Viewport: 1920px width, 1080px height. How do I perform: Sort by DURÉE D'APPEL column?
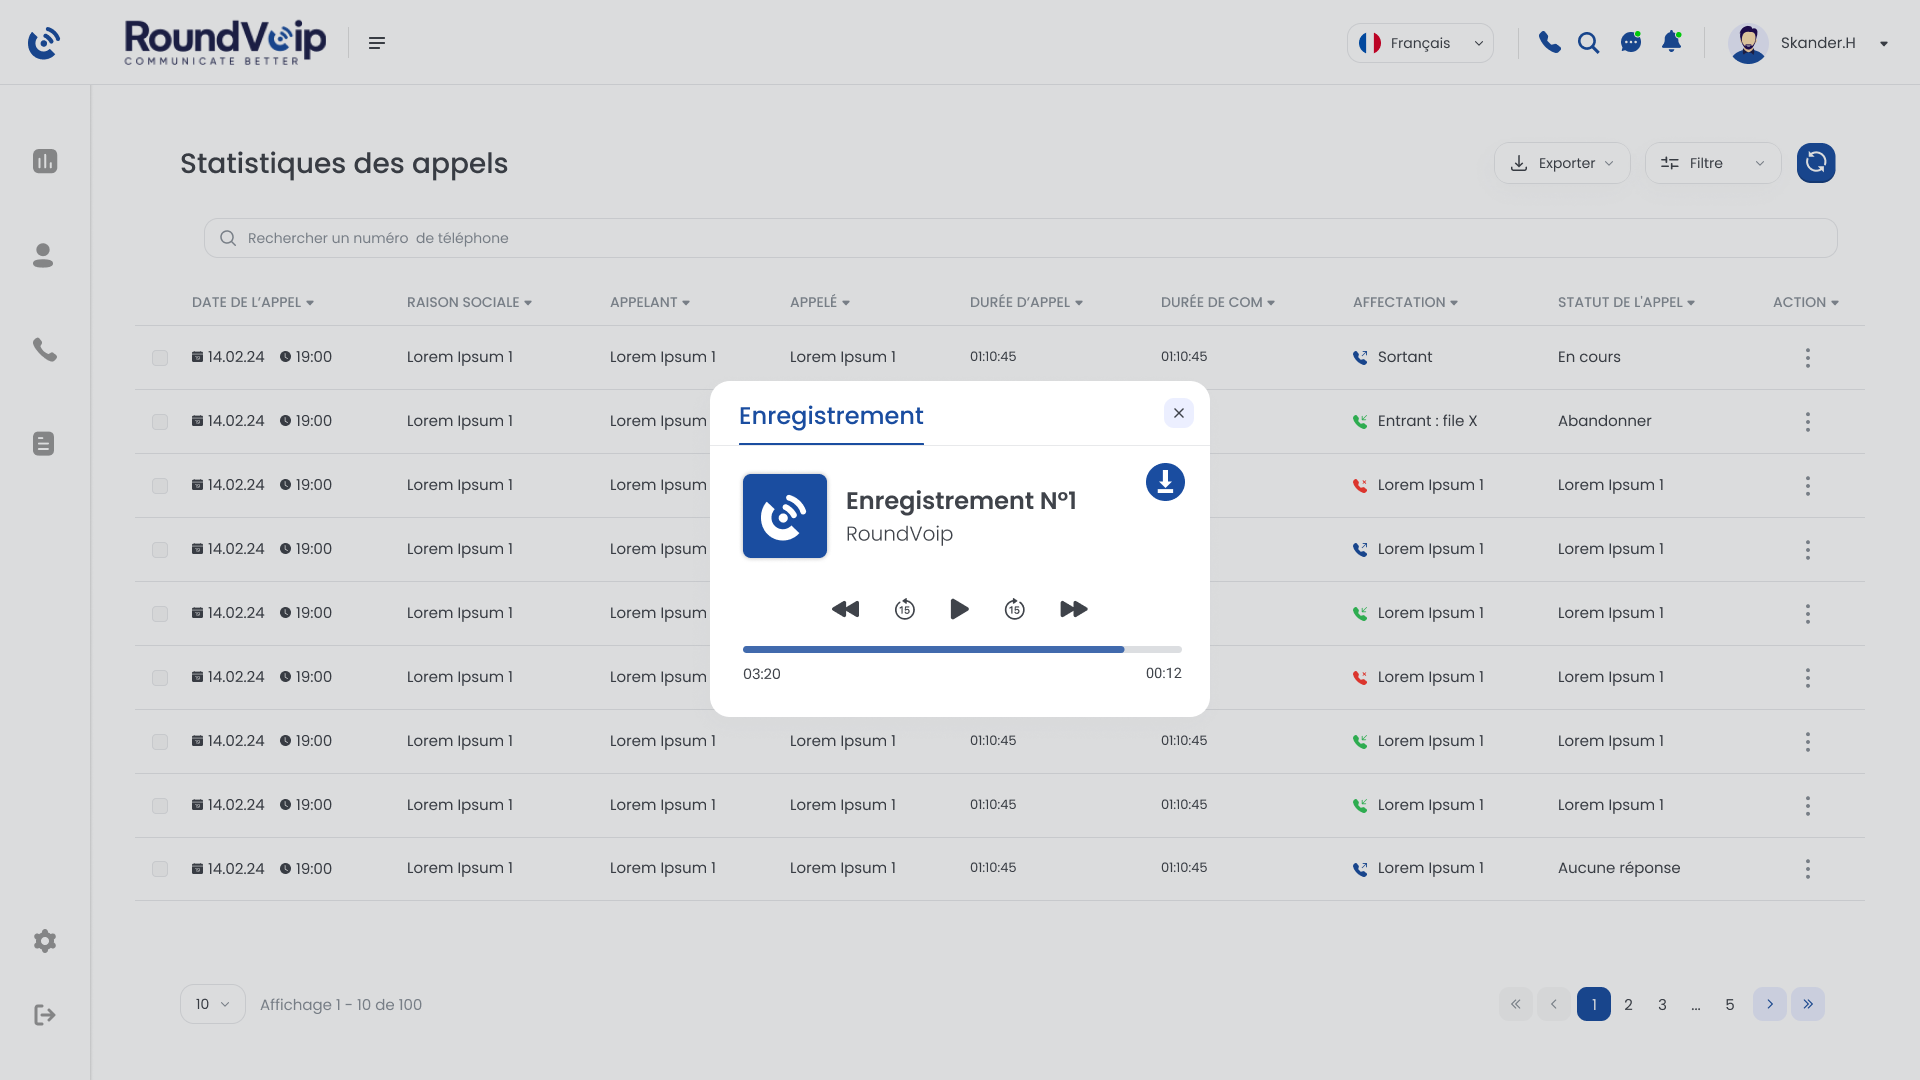pyautogui.click(x=1026, y=302)
